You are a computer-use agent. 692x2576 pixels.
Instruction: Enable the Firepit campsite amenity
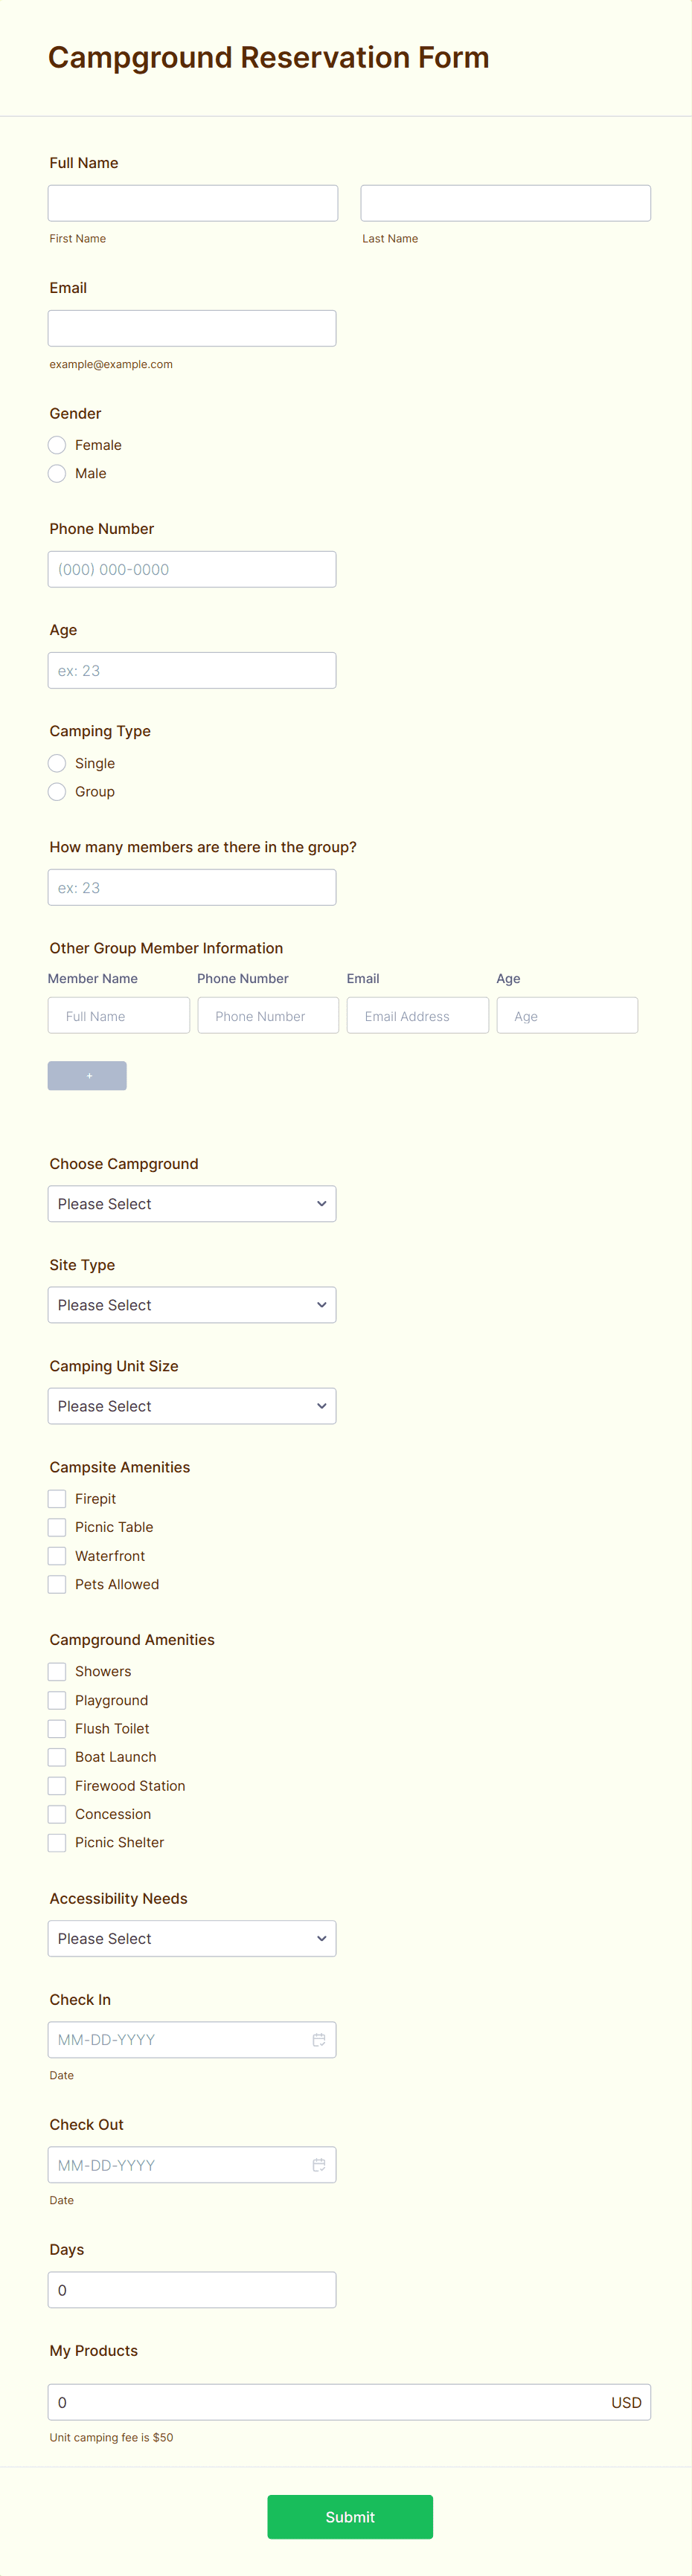coord(57,1498)
